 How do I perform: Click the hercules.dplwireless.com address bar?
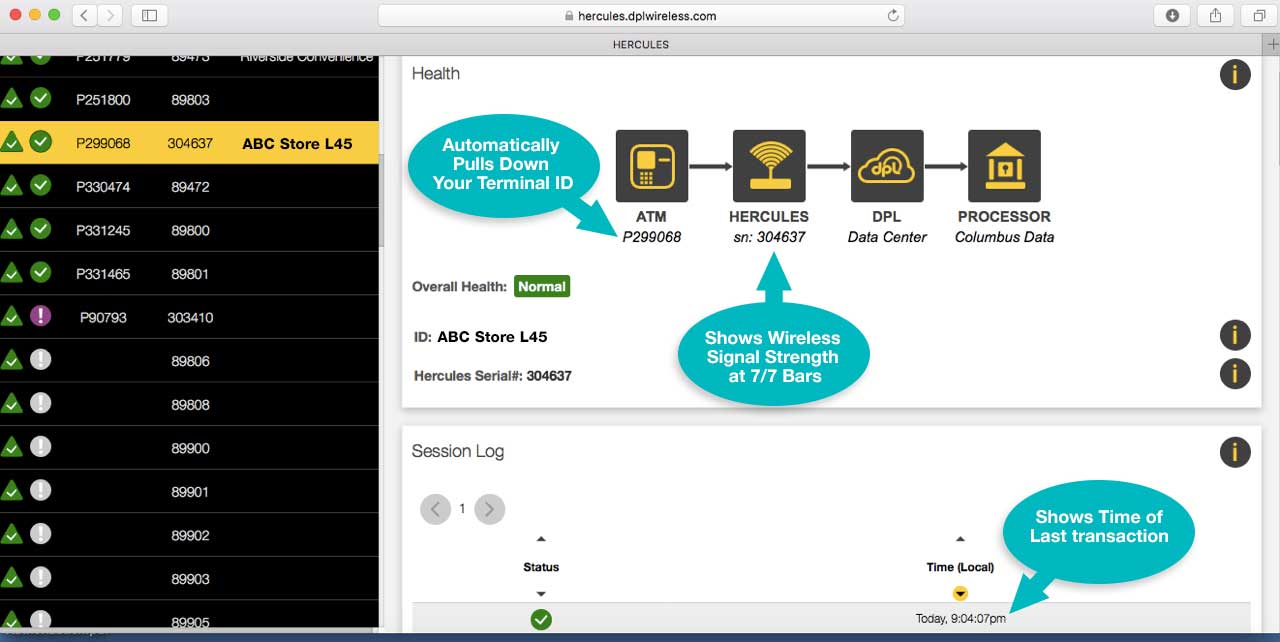pyautogui.click(x=641, y=15)
